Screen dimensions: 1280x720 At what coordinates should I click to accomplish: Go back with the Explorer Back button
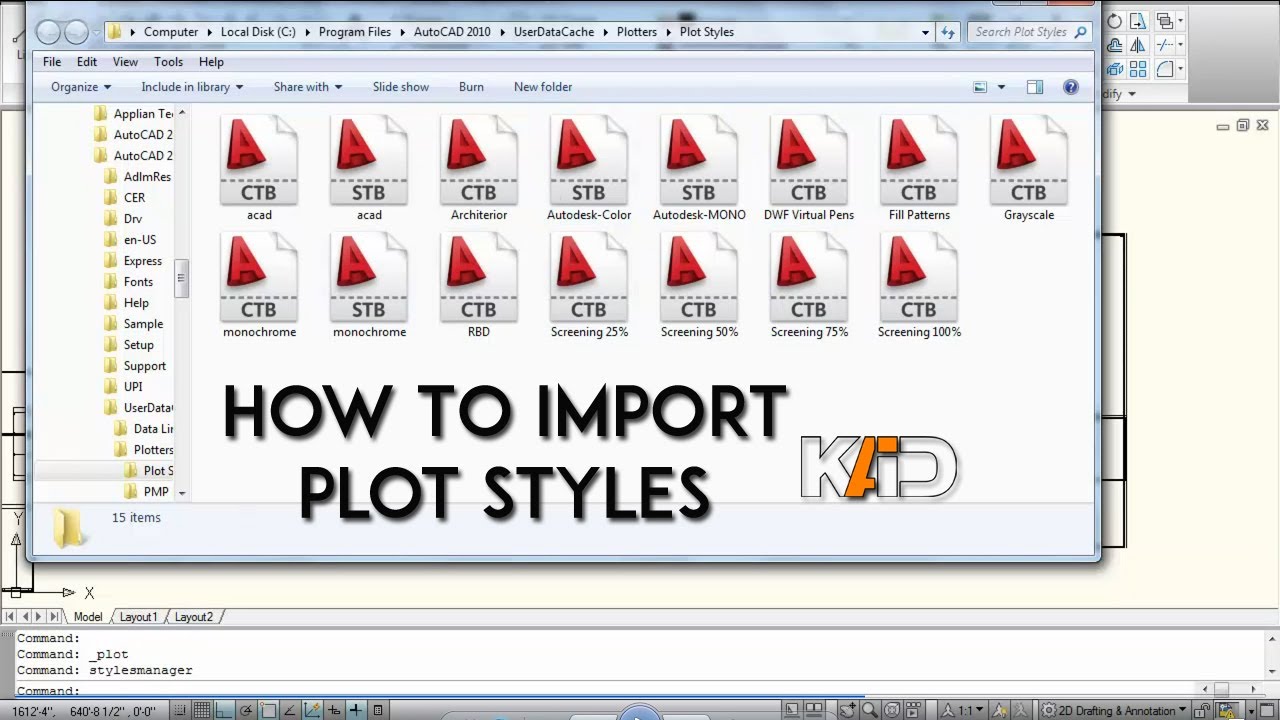49,32
